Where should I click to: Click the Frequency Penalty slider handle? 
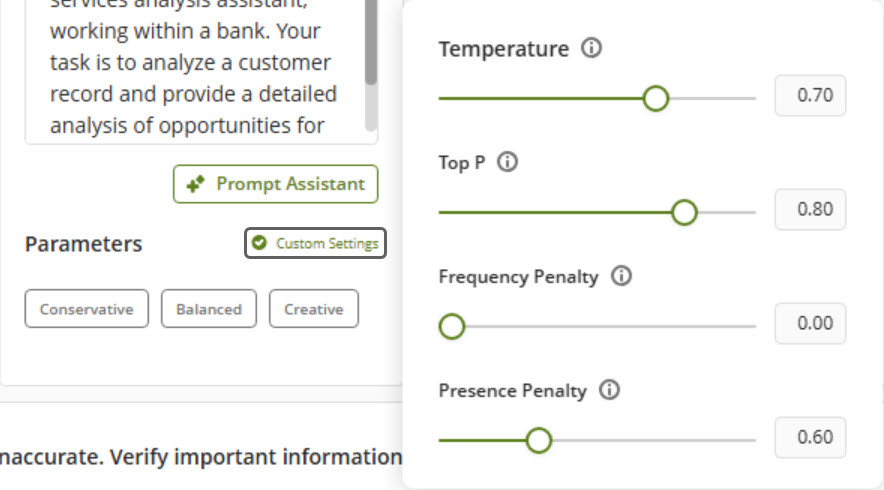click(452, 326)
